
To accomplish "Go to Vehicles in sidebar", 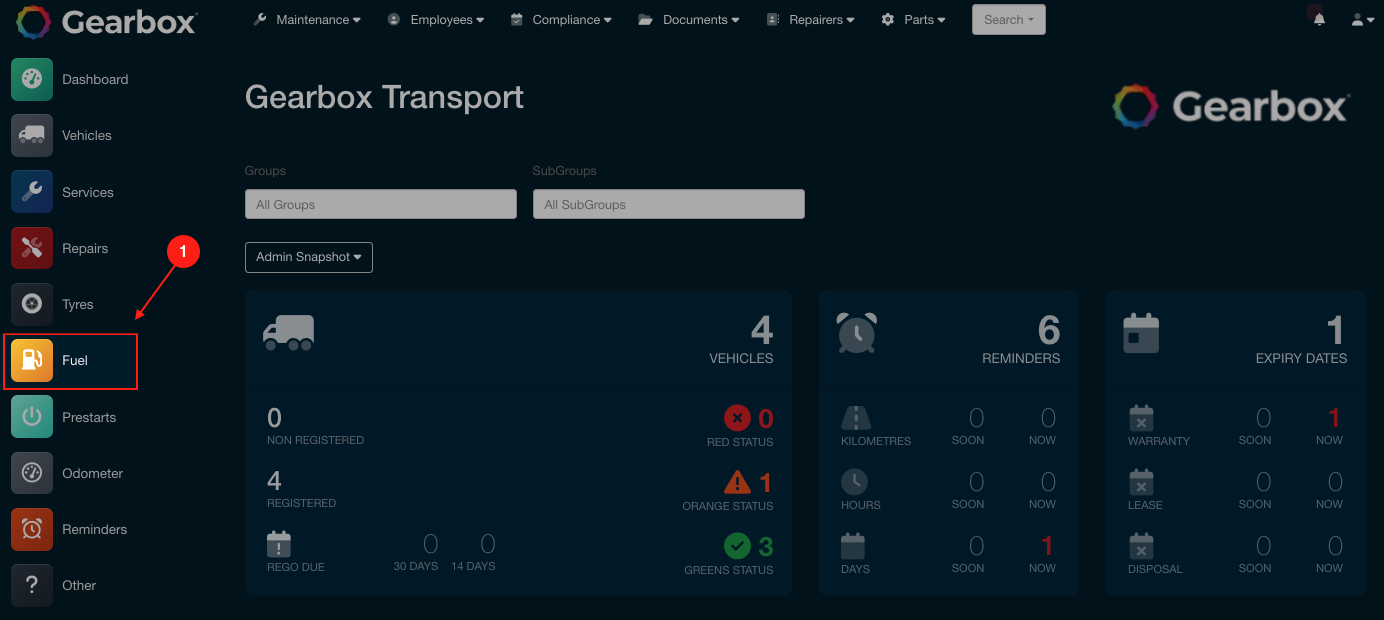I will 87,135.
